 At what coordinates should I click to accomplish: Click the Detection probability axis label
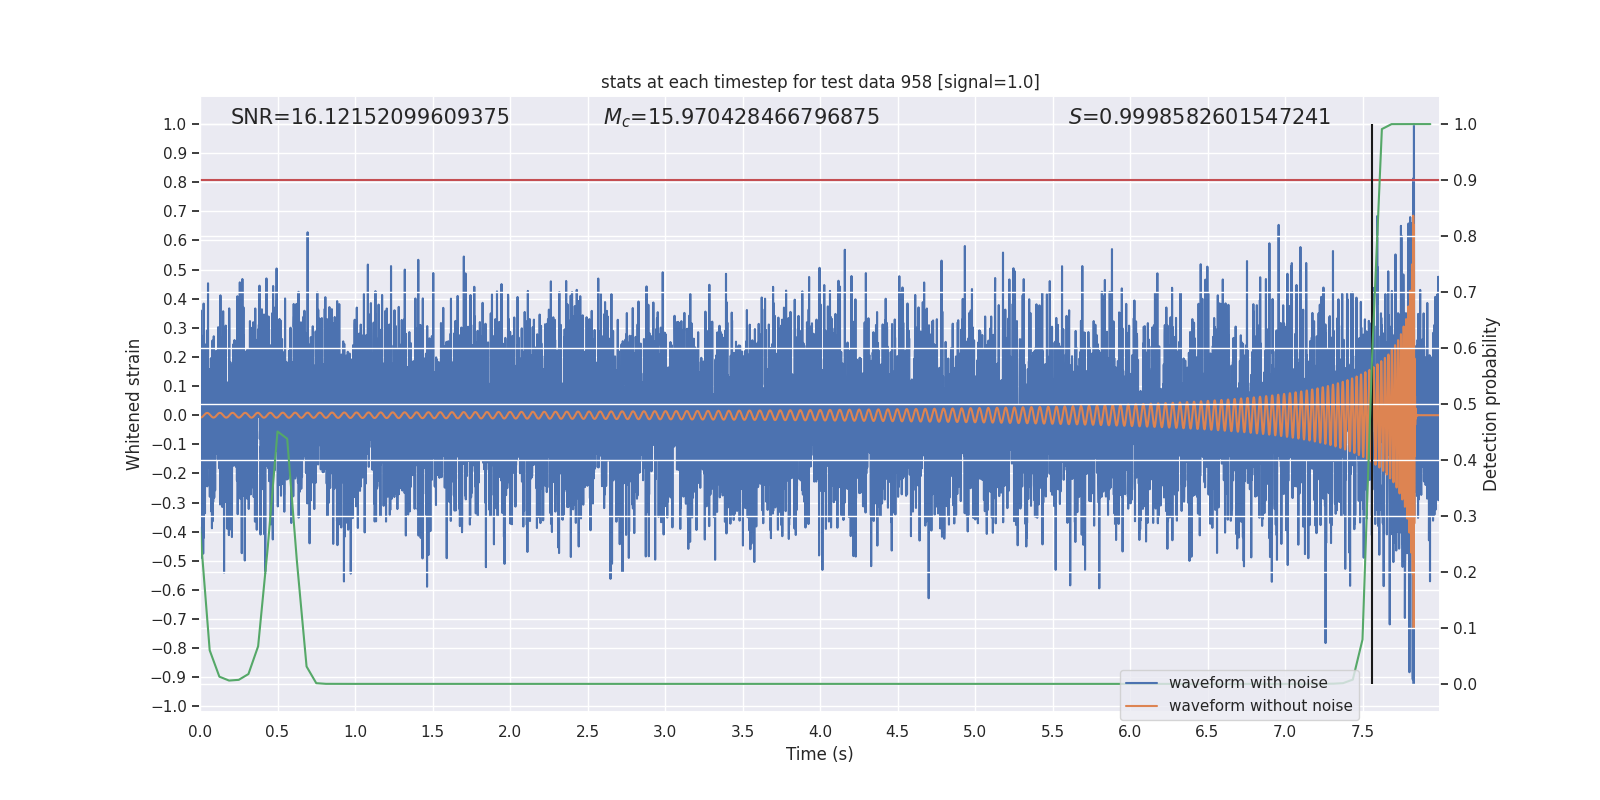point(1491,404)
